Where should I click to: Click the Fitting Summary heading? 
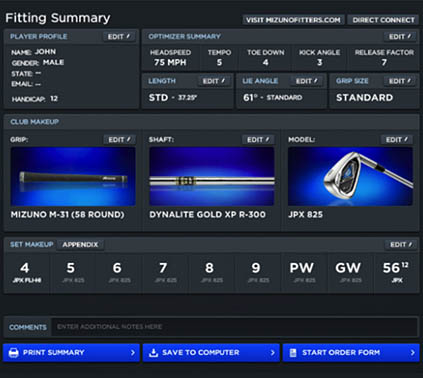point(58,18)
